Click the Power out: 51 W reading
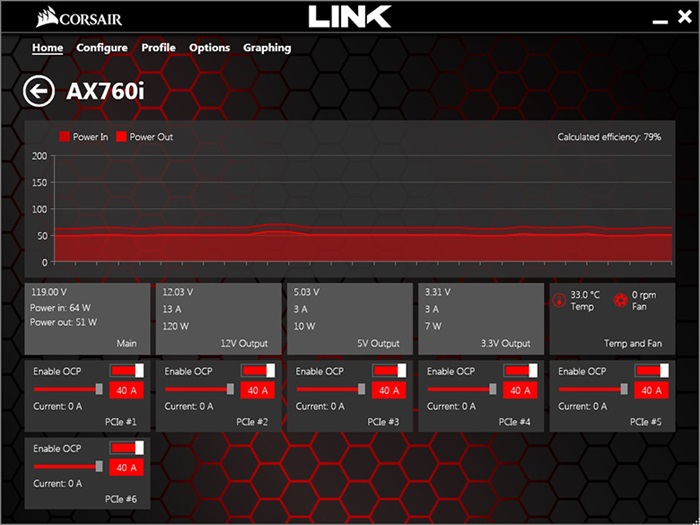The image size is (700, 525). click(x=63, y=322)
